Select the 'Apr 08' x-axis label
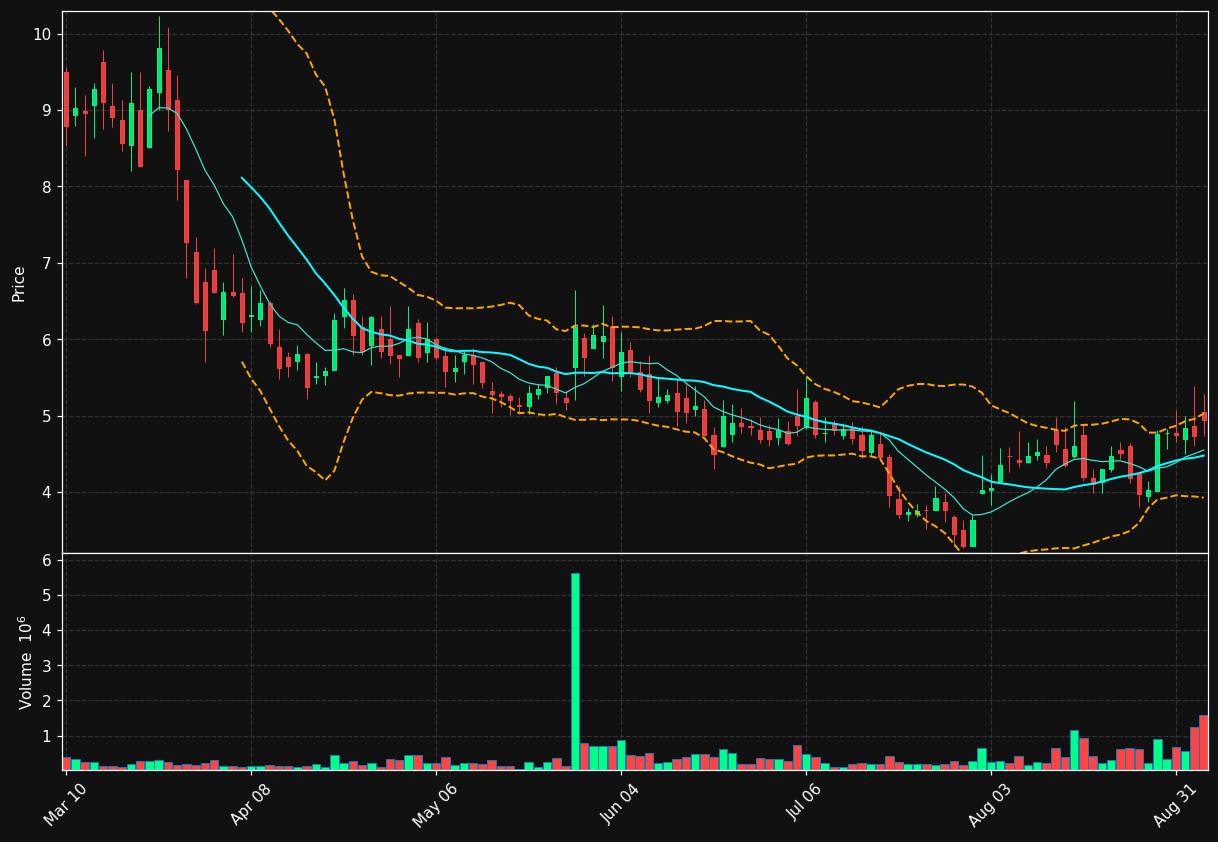 (251, 805)
